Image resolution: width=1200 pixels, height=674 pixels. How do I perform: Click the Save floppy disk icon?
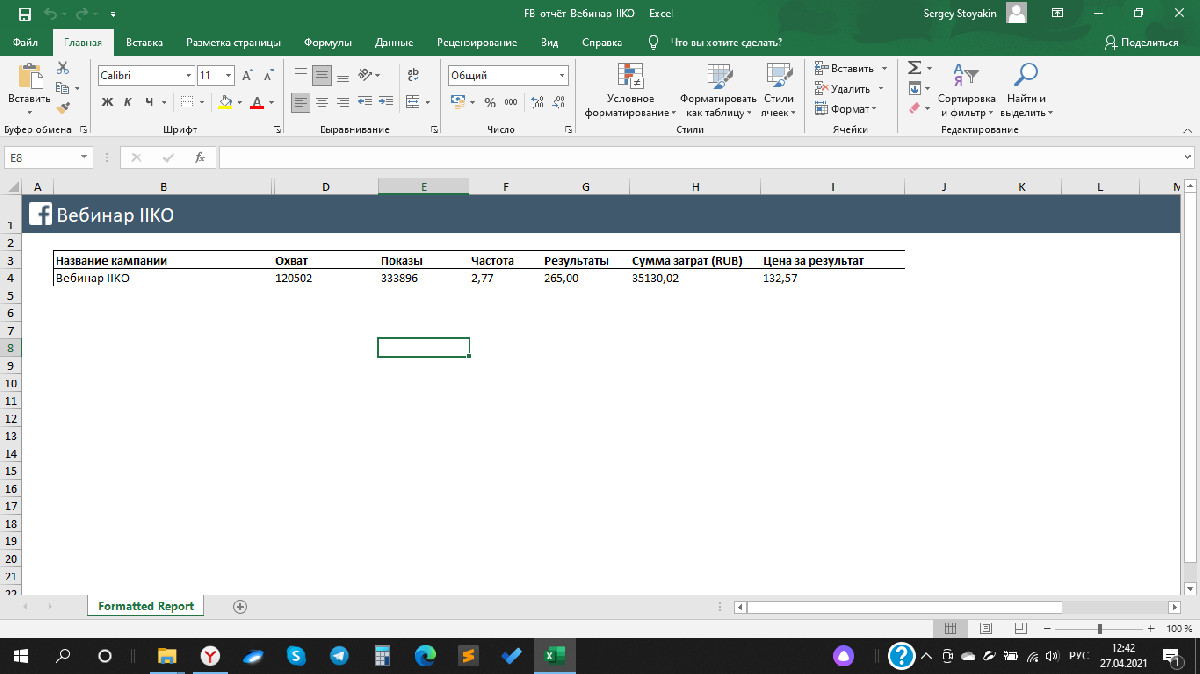[25, 14]
